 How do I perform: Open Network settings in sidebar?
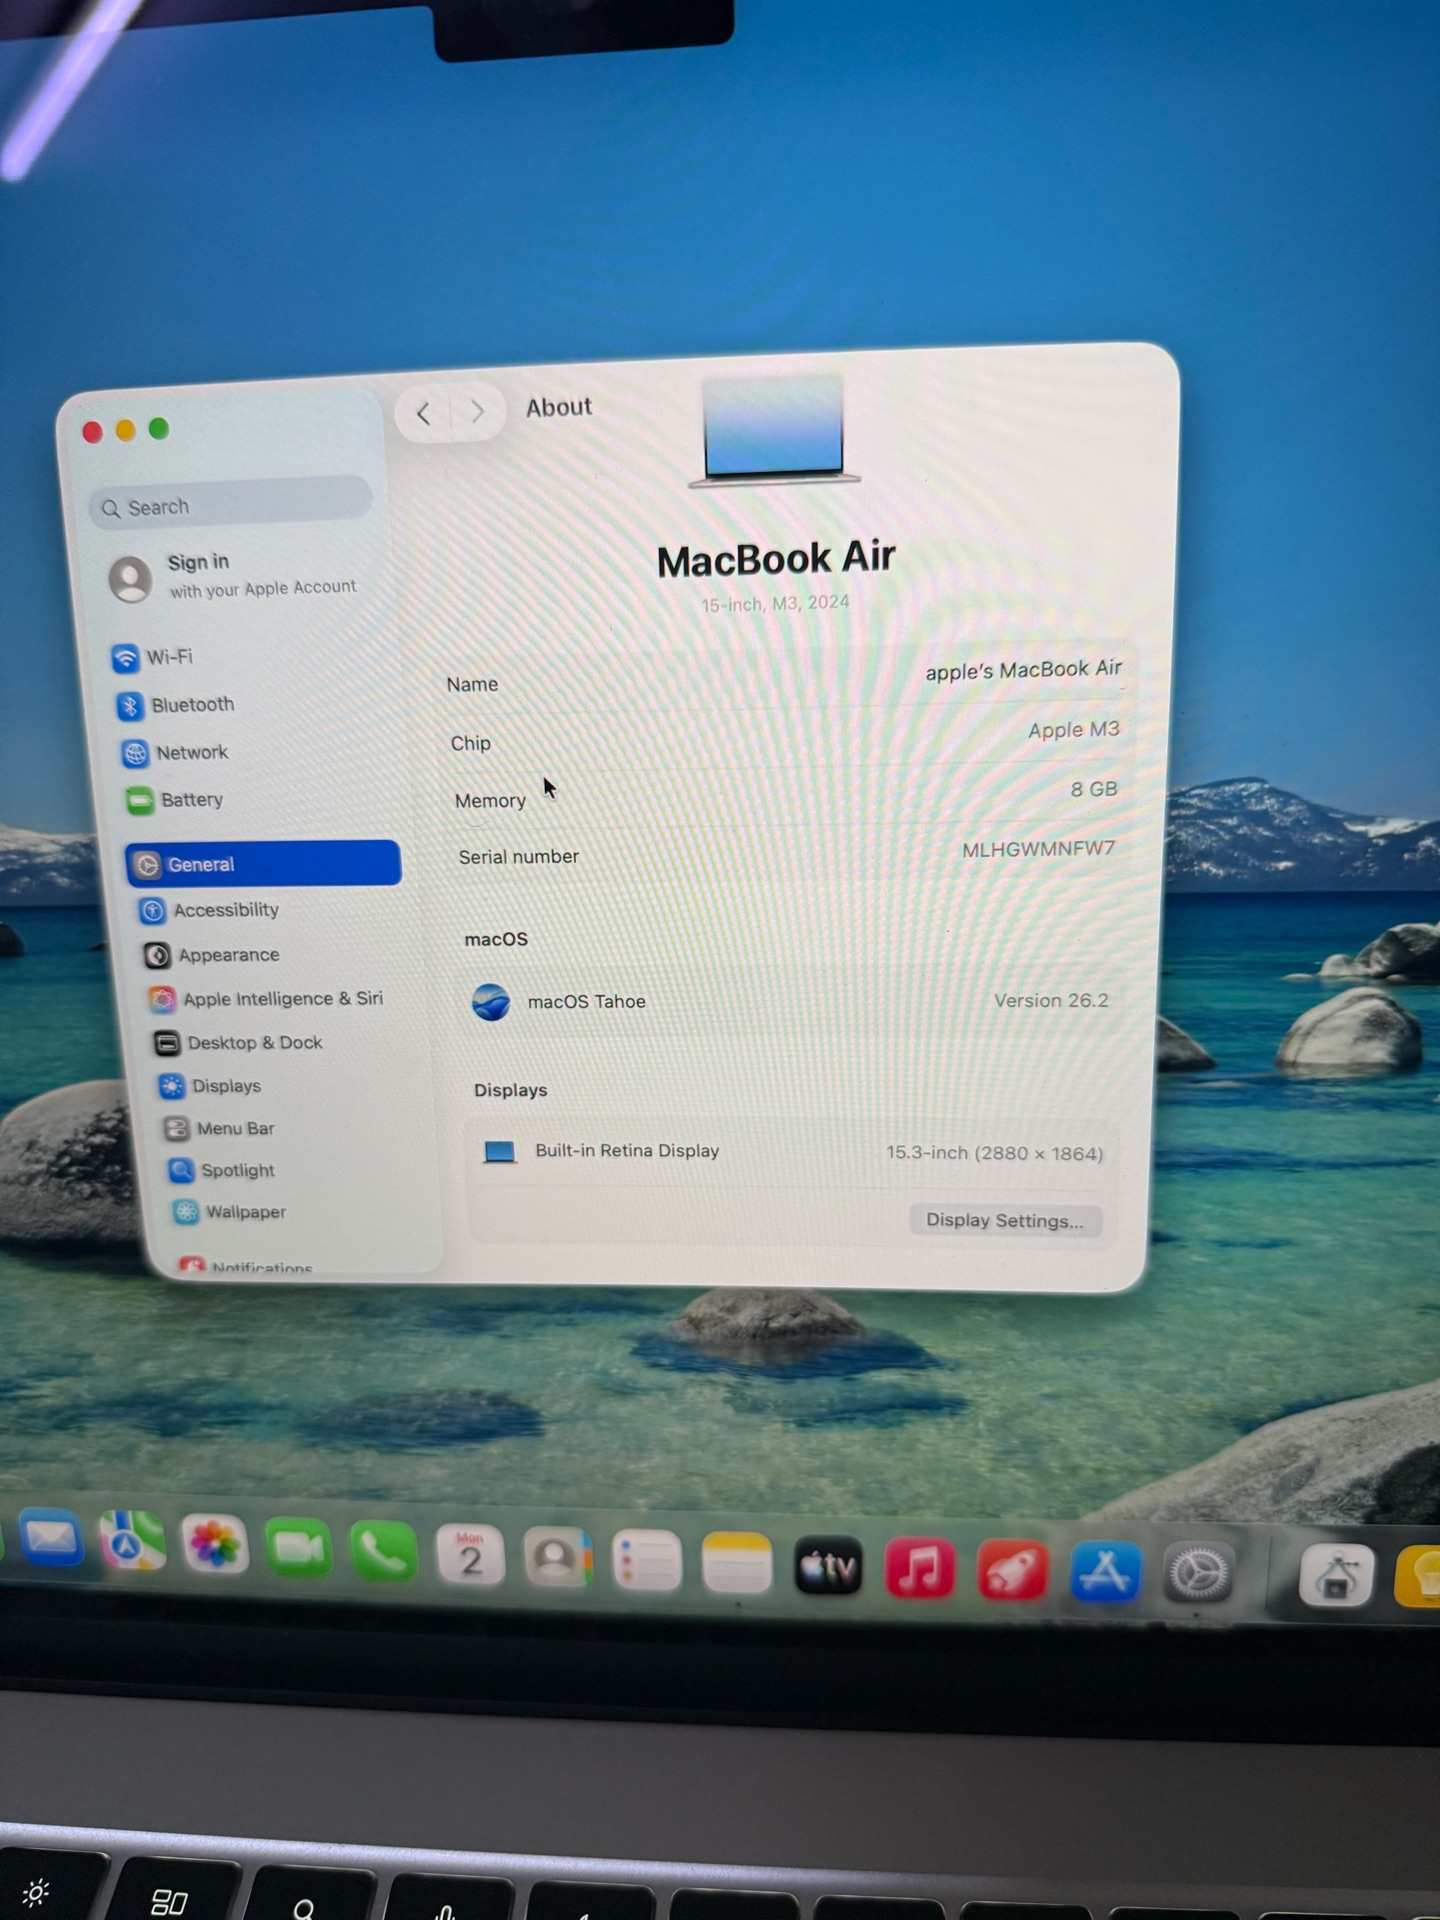click(x=175, y=752)
